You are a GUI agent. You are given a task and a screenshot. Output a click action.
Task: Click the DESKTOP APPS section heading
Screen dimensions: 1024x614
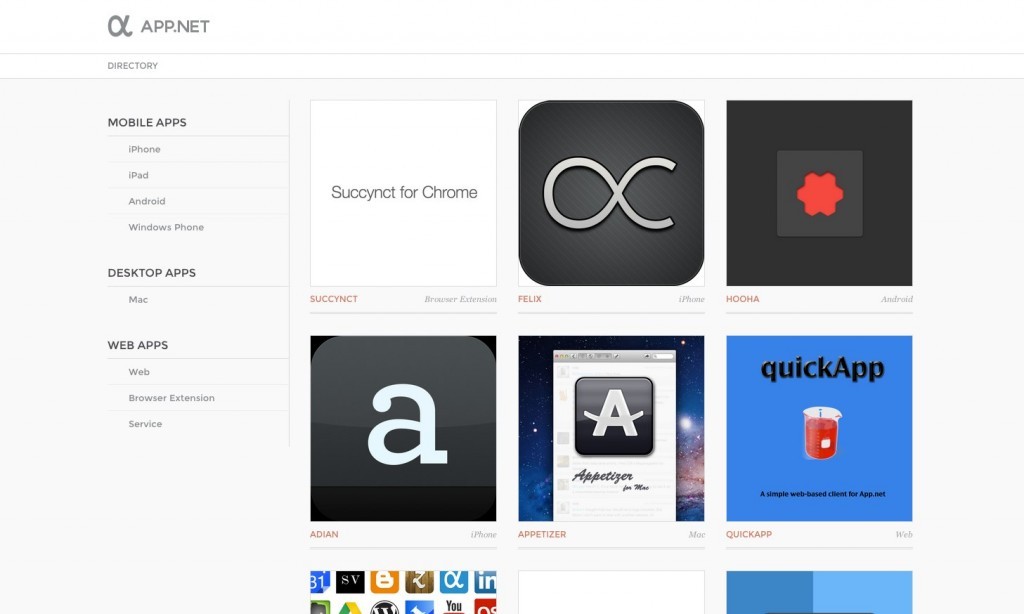point(152,273)
